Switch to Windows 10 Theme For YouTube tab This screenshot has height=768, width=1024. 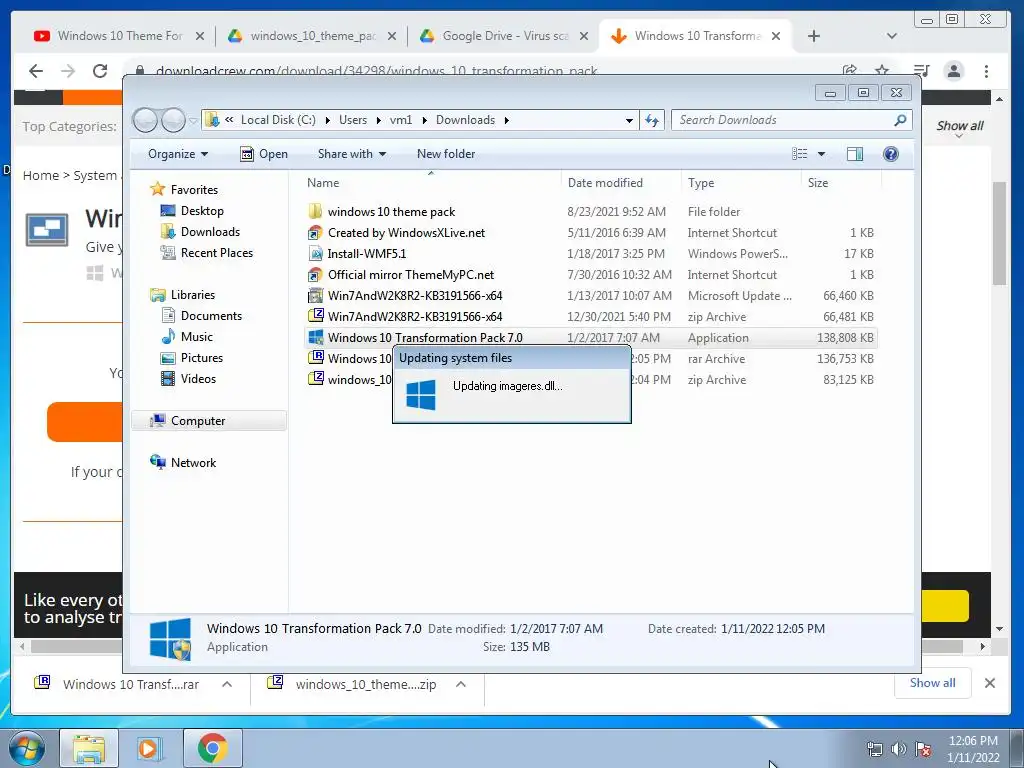[x=119, y=36]
